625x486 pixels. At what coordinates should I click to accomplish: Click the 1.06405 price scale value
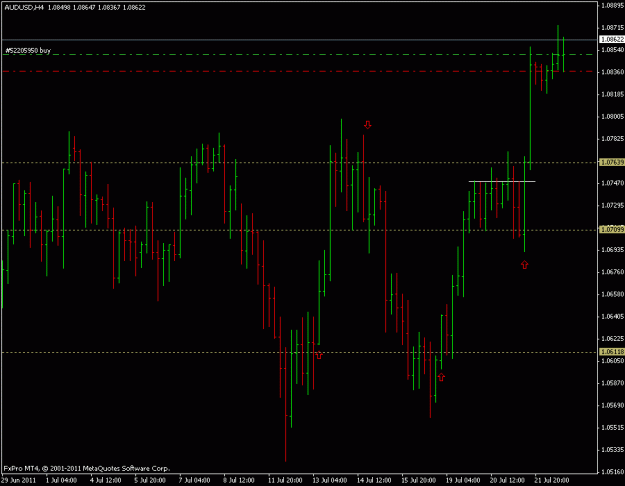pos(612,317)
